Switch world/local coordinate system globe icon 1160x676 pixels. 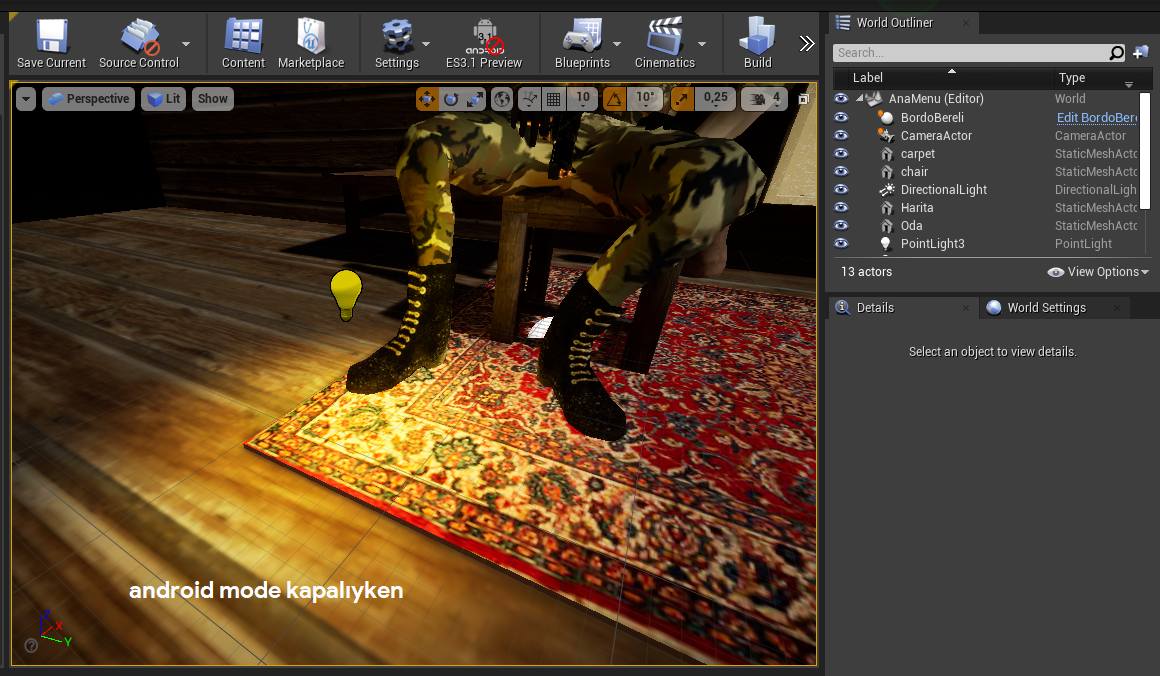[x=502, y=99]
